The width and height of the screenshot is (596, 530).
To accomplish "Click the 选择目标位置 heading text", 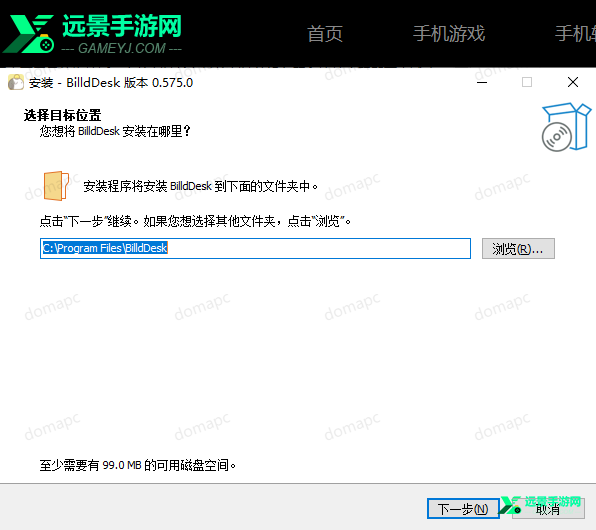I will coord(62,115).
